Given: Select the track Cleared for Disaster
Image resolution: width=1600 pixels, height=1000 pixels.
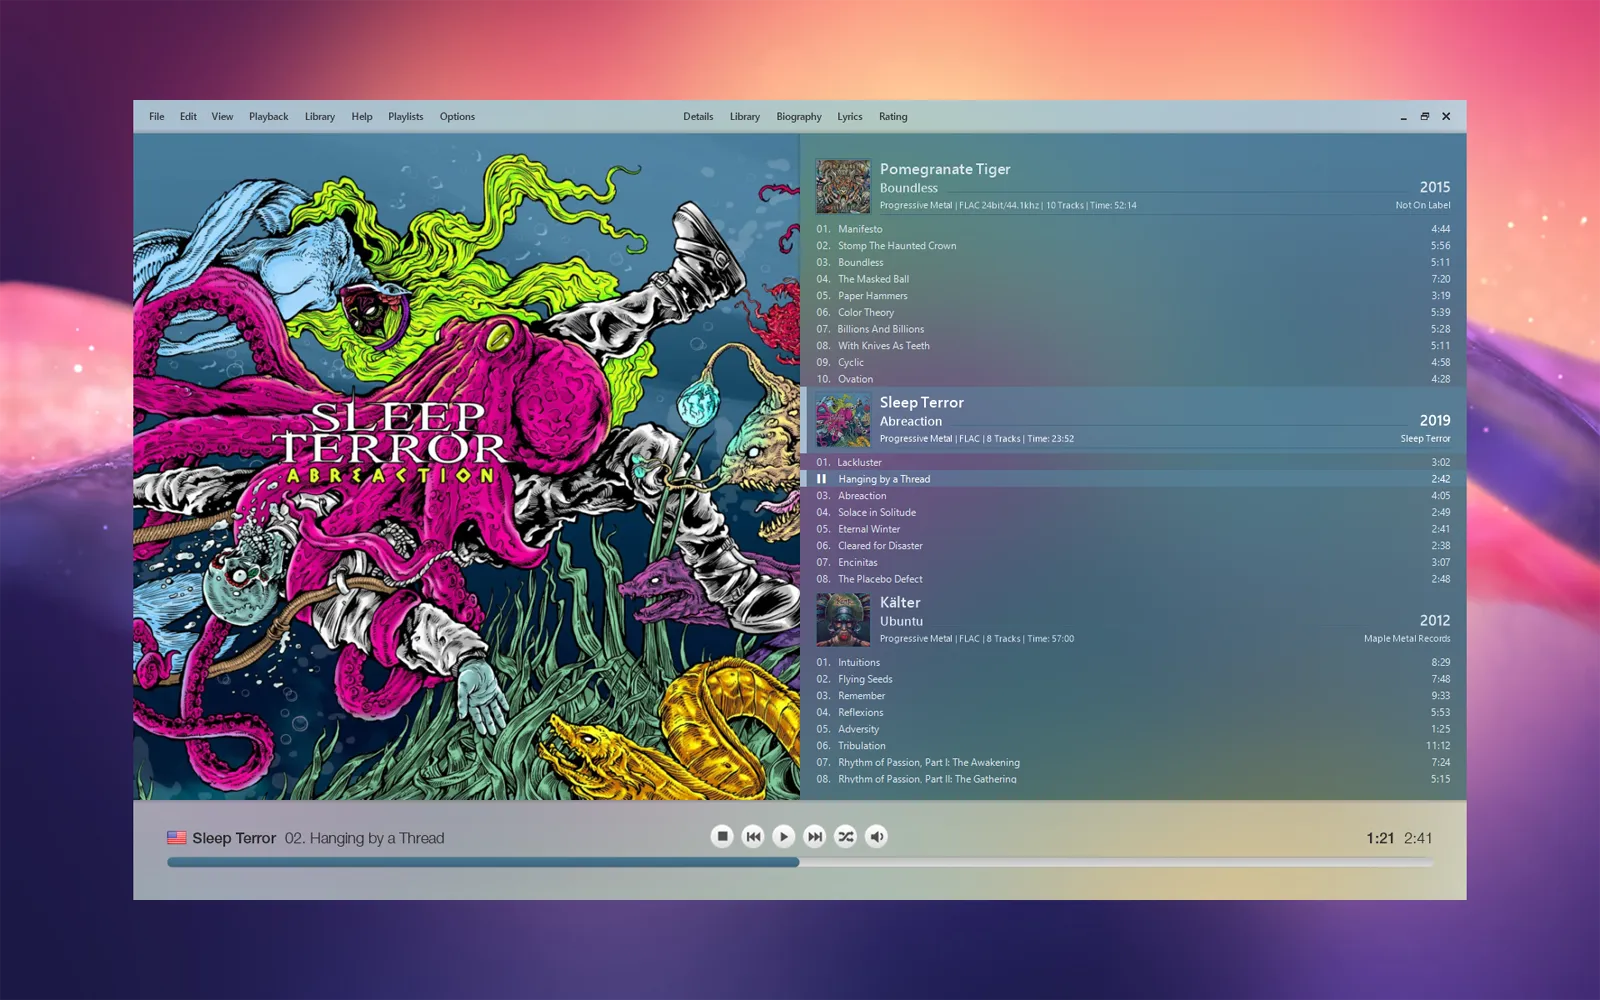Looking at the screenshot, I should [1133, 546].
